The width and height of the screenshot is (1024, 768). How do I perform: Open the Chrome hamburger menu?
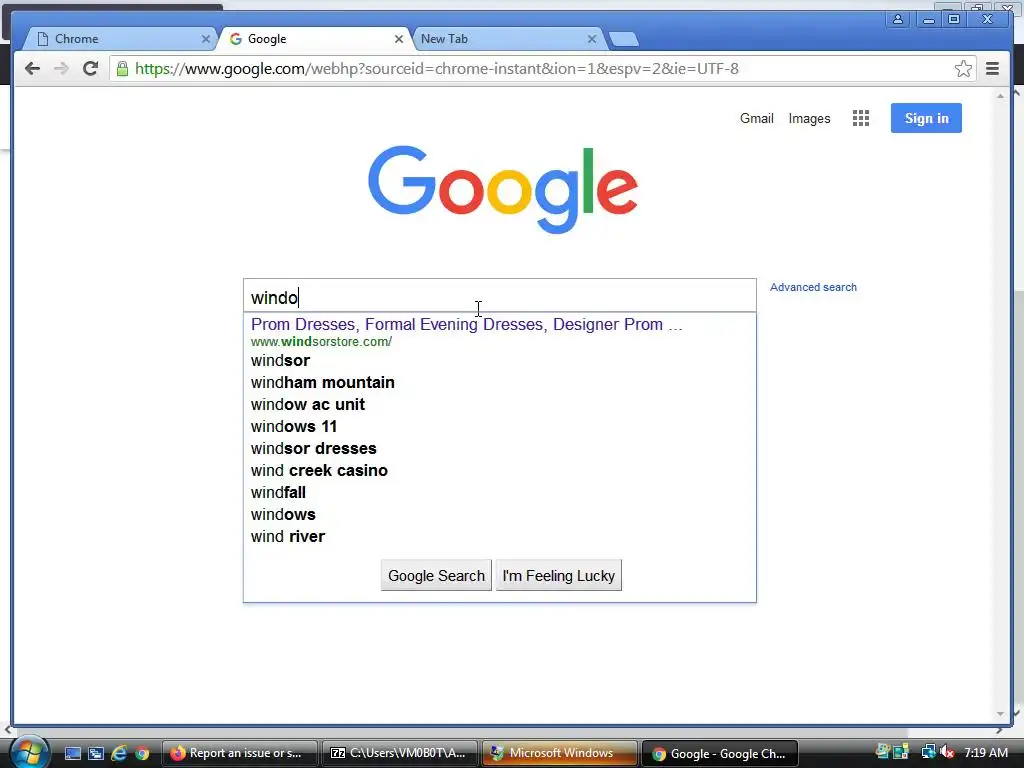[992, 69]
